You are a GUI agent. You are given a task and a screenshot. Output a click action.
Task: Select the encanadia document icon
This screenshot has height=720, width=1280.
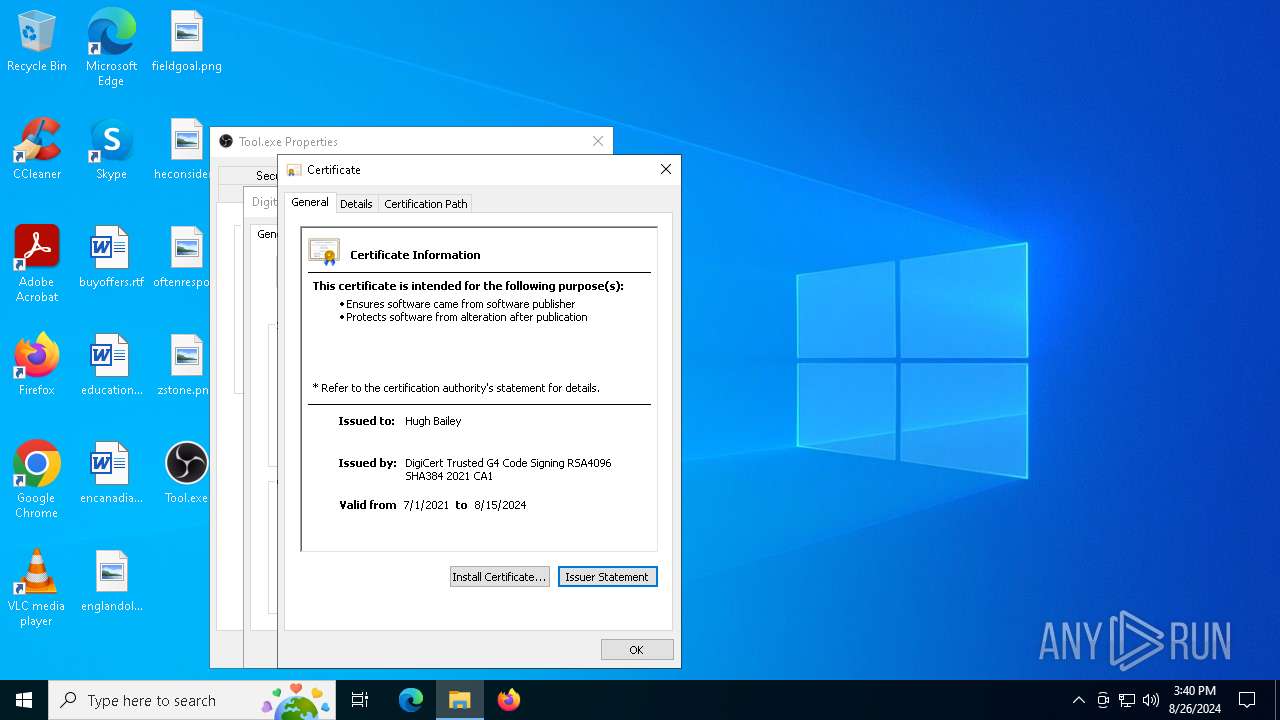(x=111, y=474)
